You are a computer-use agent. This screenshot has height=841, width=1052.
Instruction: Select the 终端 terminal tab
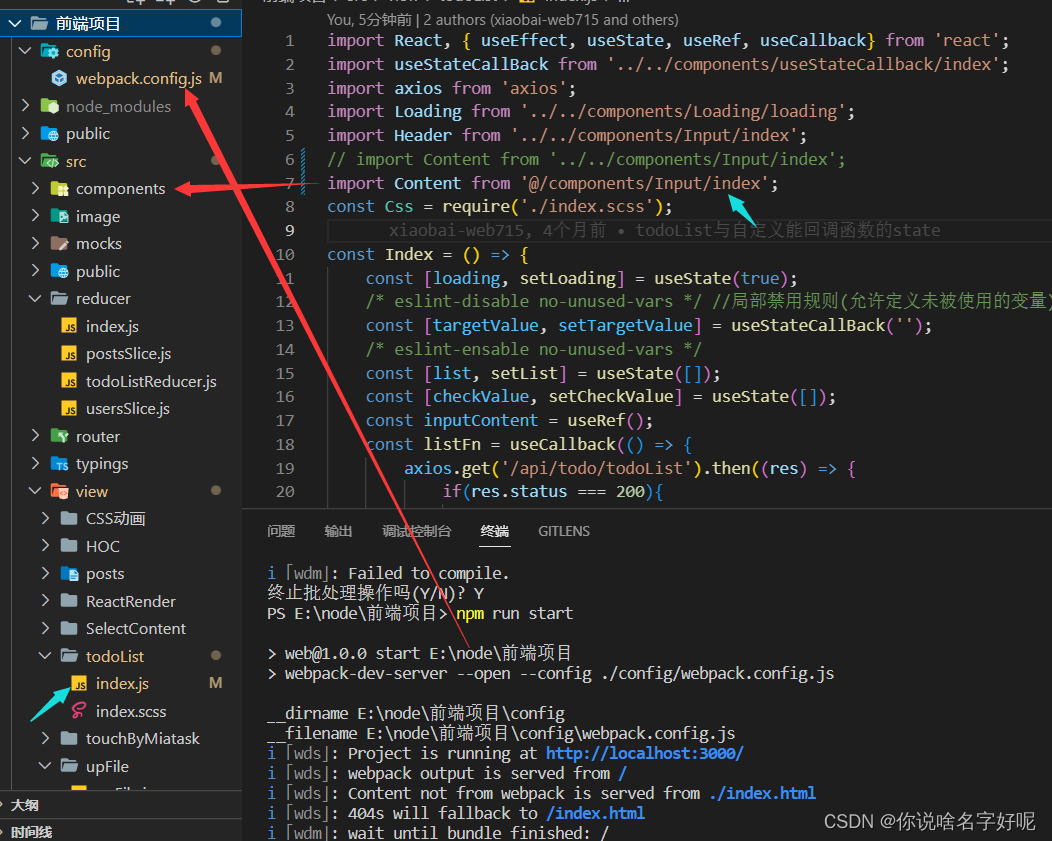494,531
